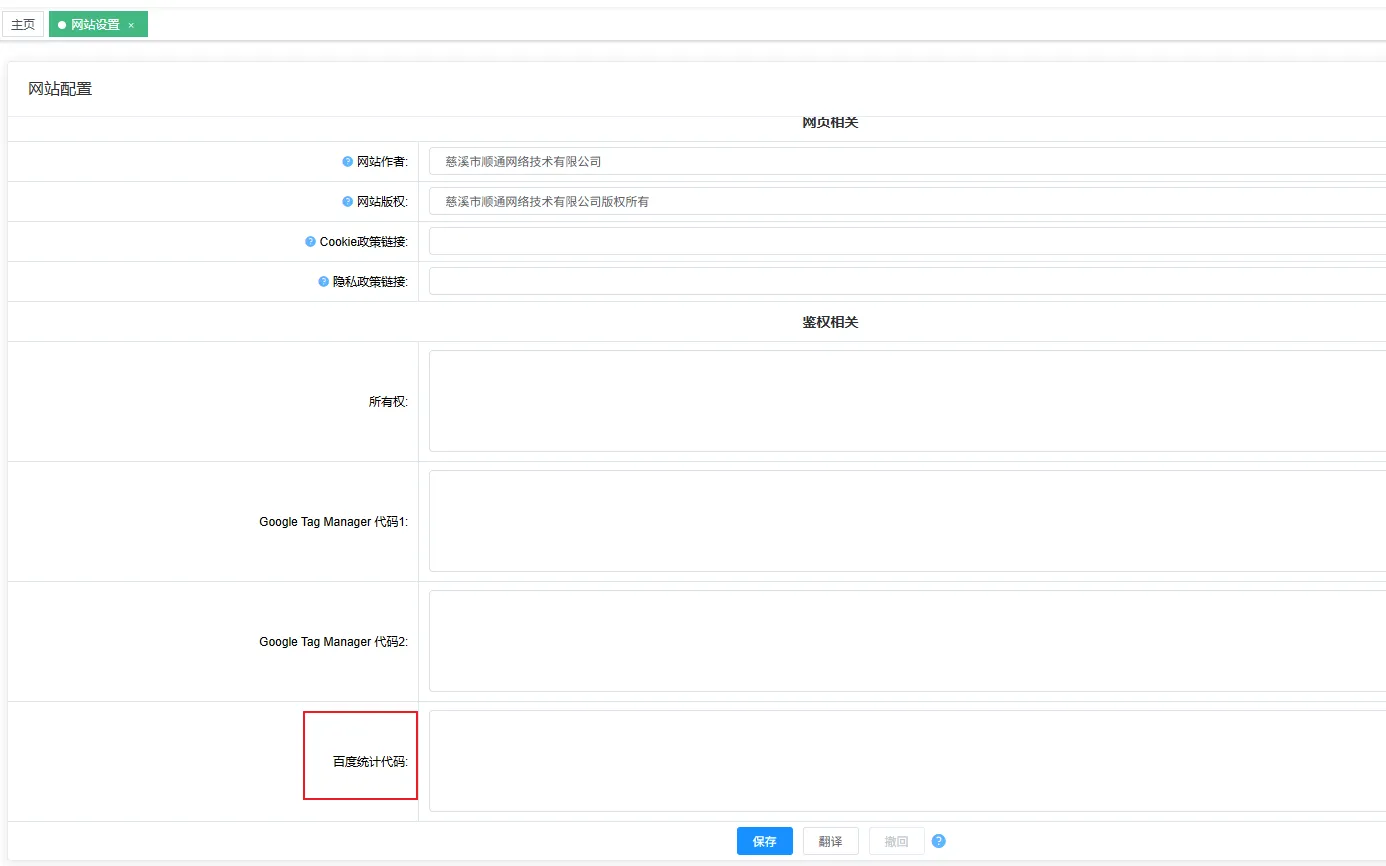This screenshot has height=866, width=1386.
Task: Focus the 百度统计代码 text area
Action: point(906,761)
